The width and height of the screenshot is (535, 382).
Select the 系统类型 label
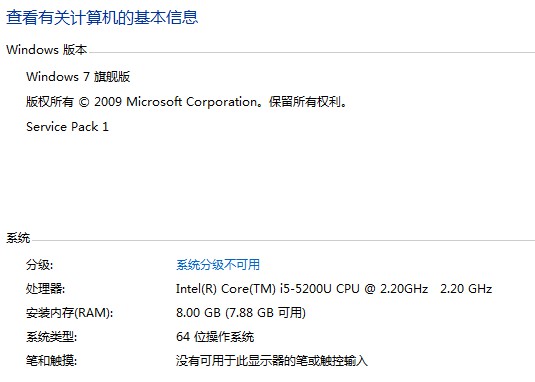coord(52,337)
